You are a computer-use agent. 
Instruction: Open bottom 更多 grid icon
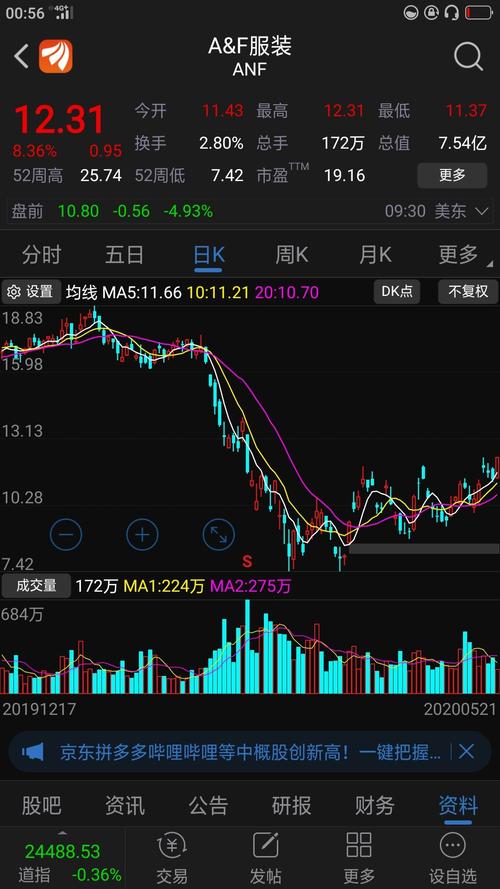pos(359,858)
